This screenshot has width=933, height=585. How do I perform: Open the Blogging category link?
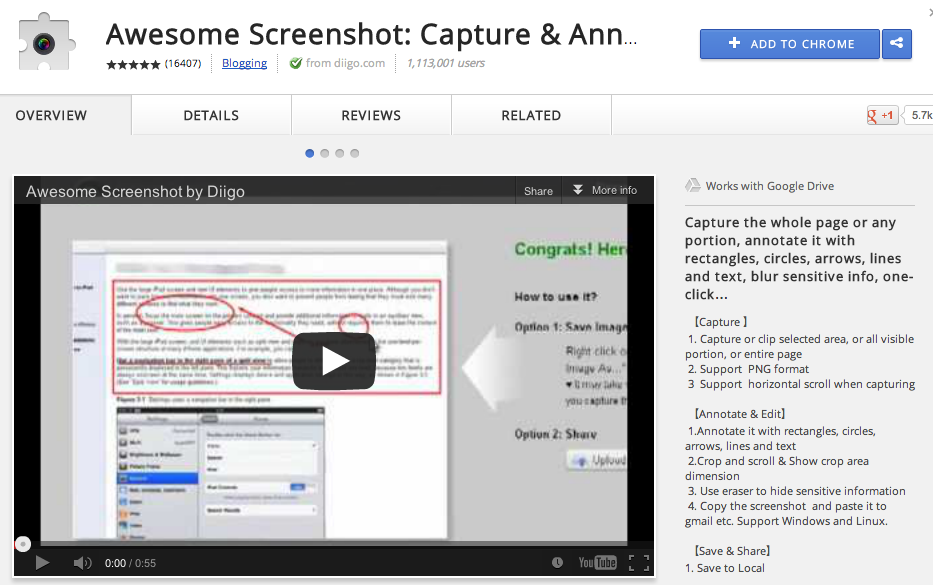point(245,62)
